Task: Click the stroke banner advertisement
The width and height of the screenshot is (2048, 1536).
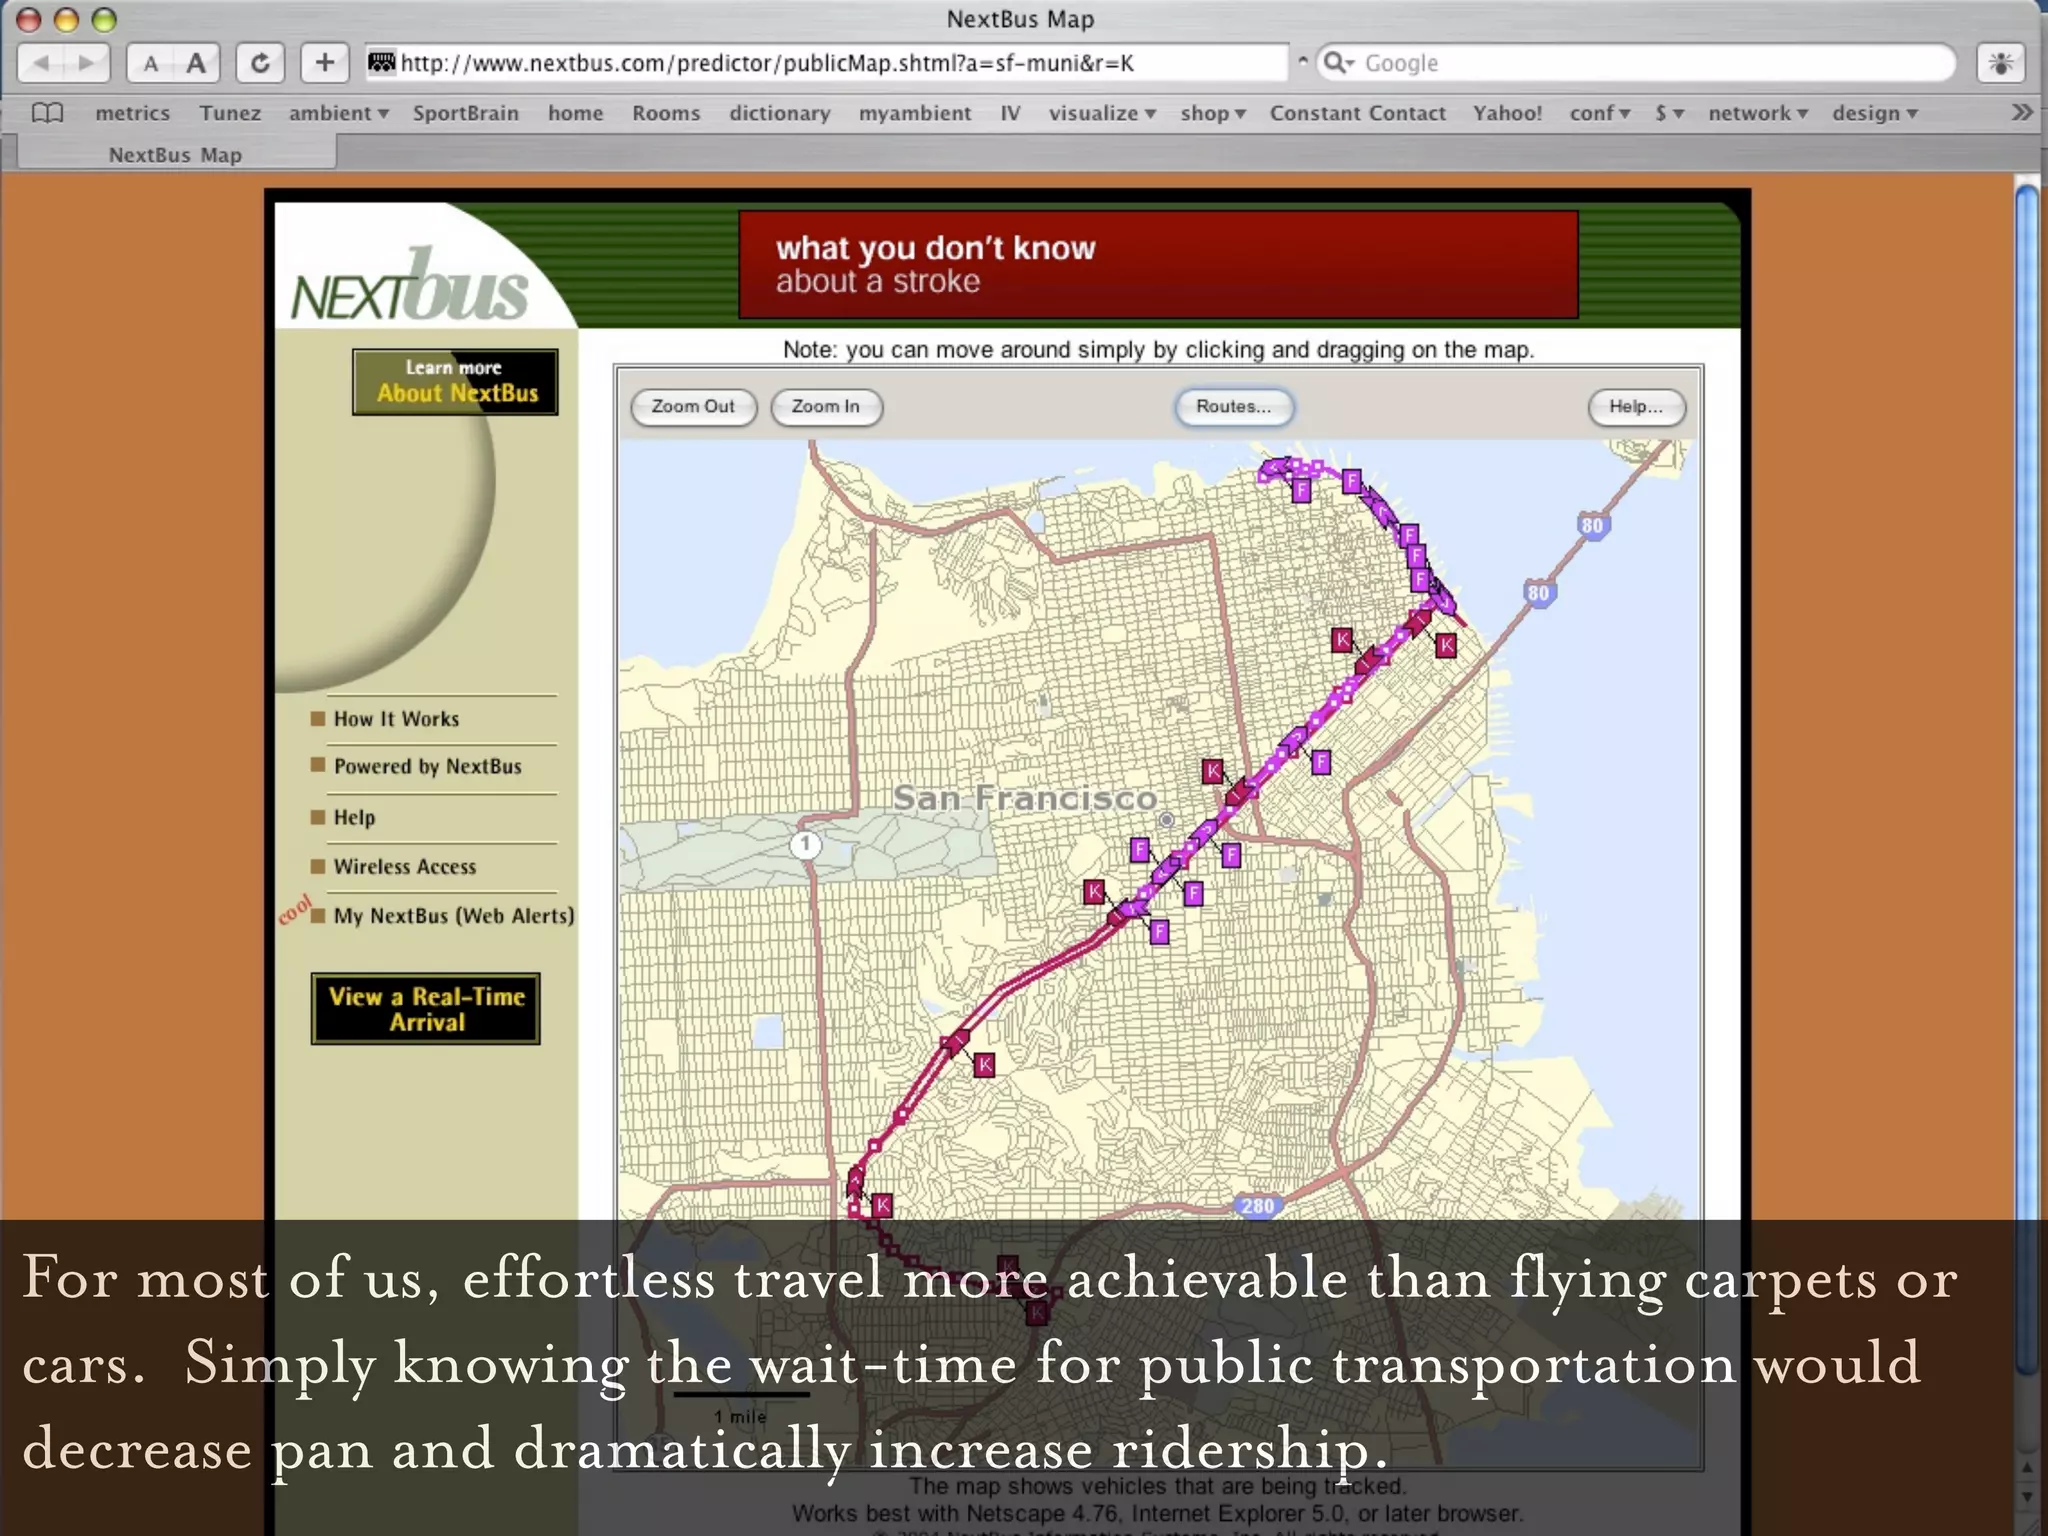Action: click(1158, 264)
